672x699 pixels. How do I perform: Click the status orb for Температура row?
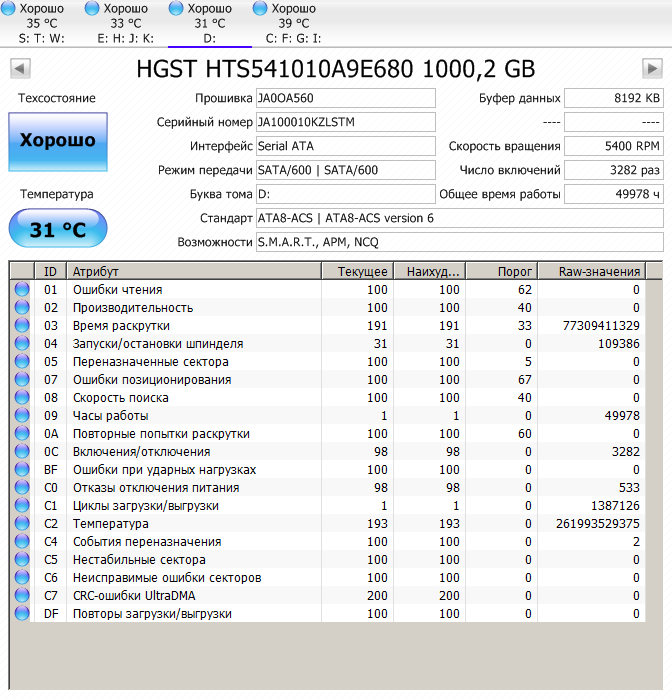click(22, 524)
